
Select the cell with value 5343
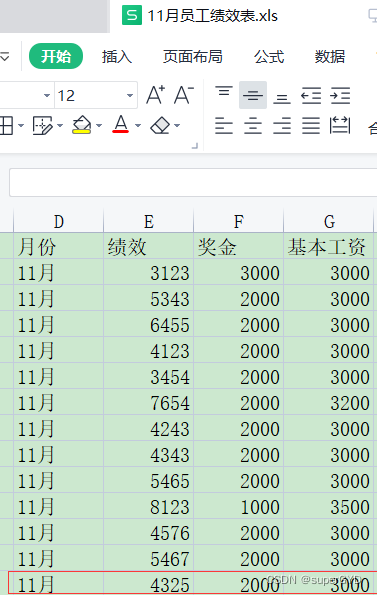[149, 298]
